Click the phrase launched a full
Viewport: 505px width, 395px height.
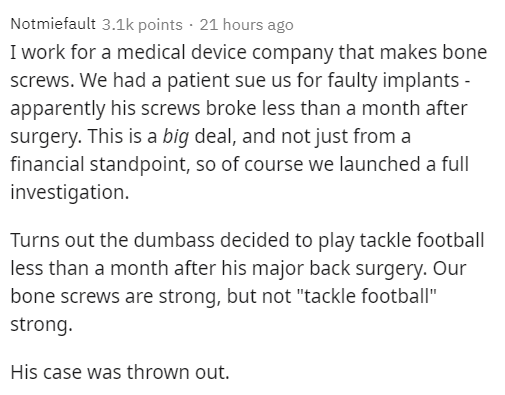[404, 164]
